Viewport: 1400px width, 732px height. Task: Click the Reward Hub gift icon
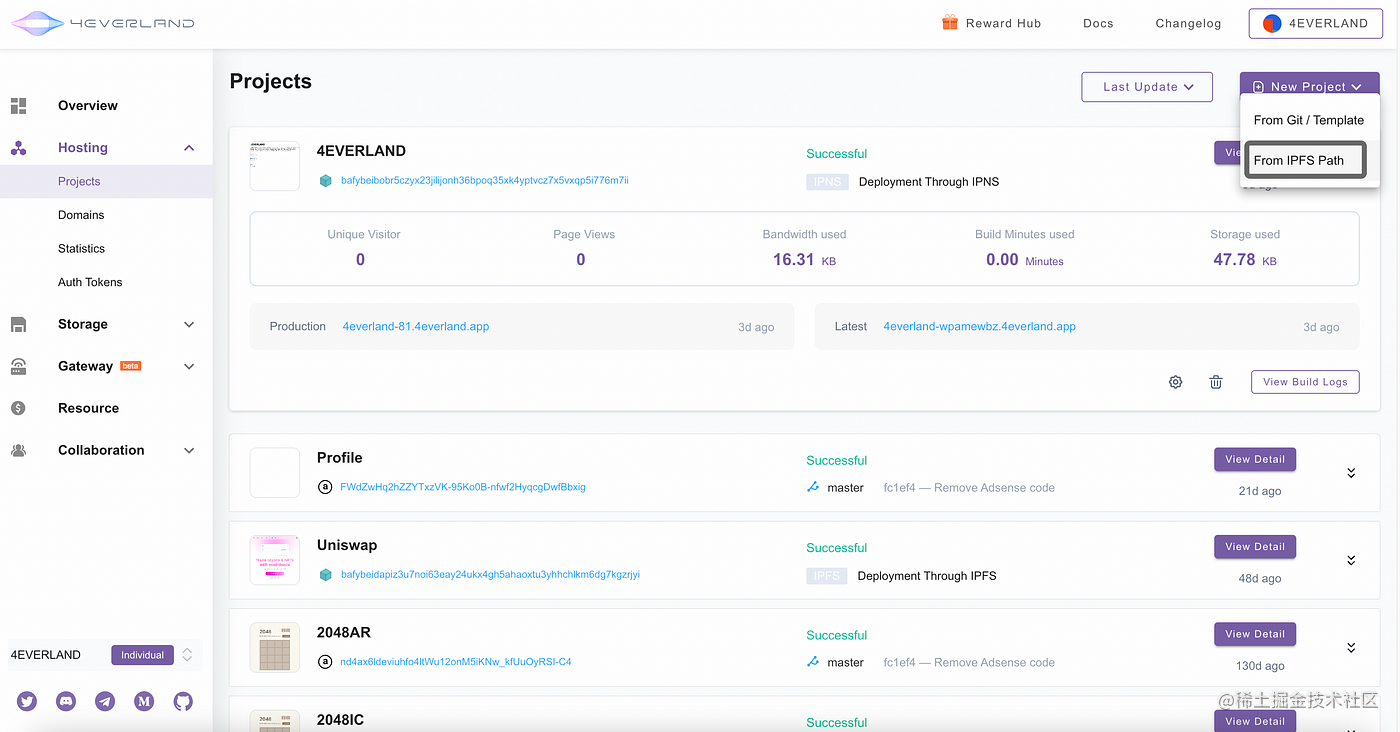(x=950, y=22)
